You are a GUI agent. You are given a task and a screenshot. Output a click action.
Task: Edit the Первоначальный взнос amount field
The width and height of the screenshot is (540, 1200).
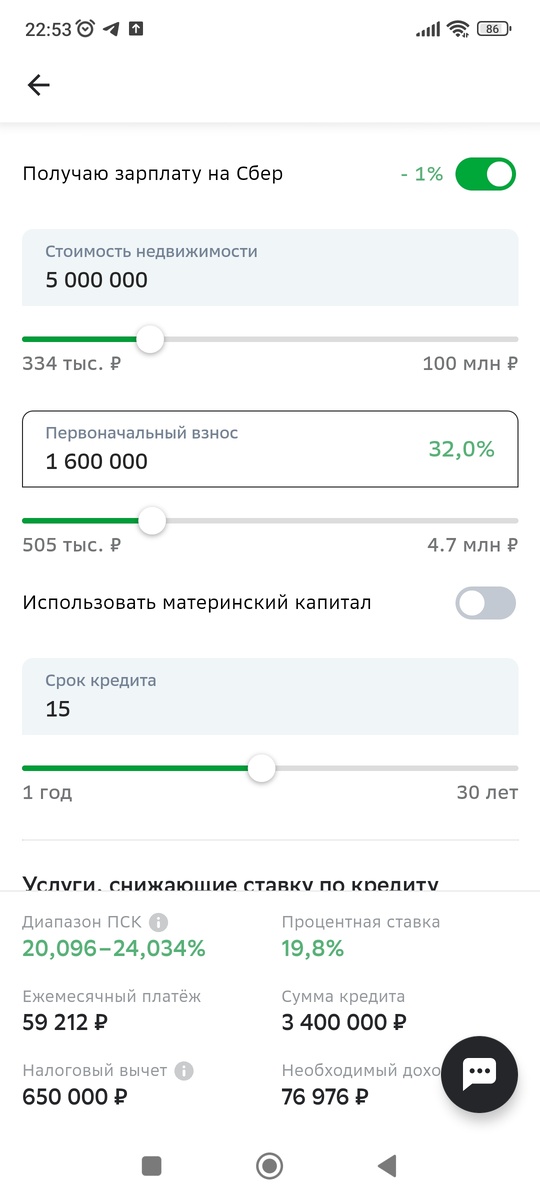[x=270, y=449]
